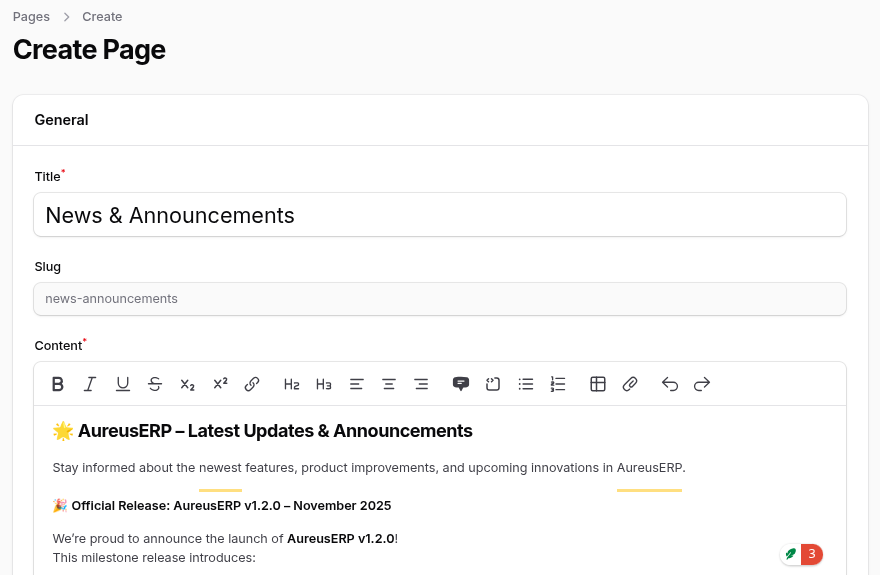880x575 pixels.
Task: Insert a blockquote
Action: (x=461, y=384)
